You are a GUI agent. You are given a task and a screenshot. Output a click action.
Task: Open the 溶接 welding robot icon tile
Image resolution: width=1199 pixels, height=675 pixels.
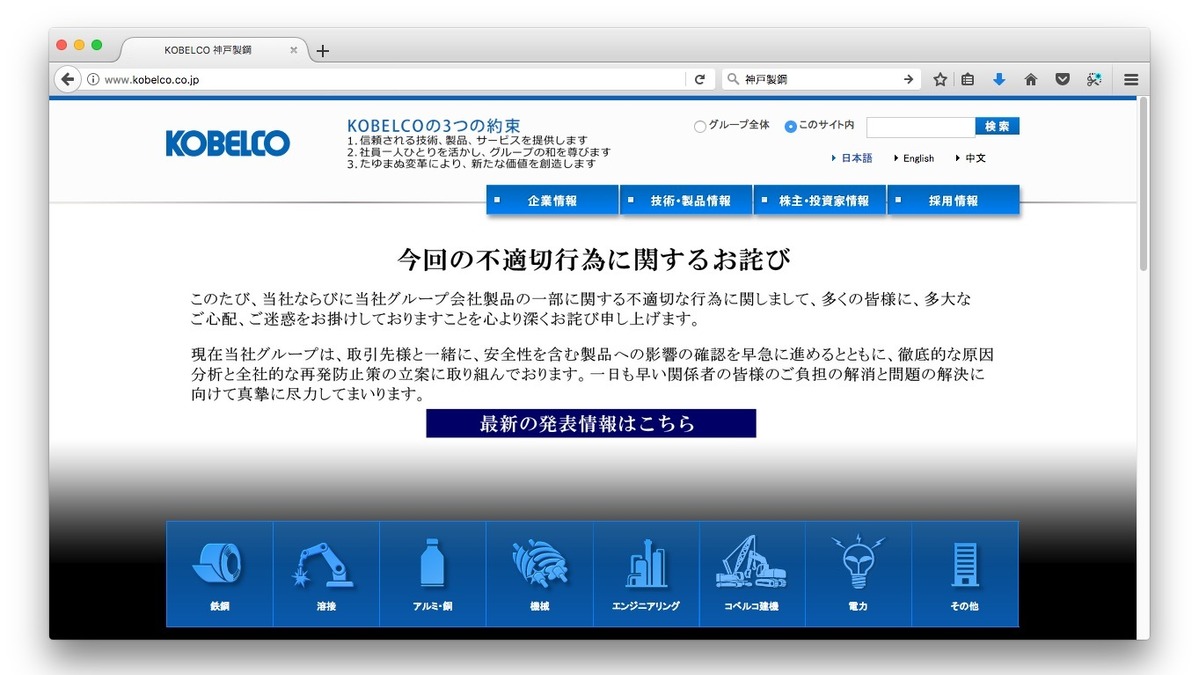pos(326,573)
